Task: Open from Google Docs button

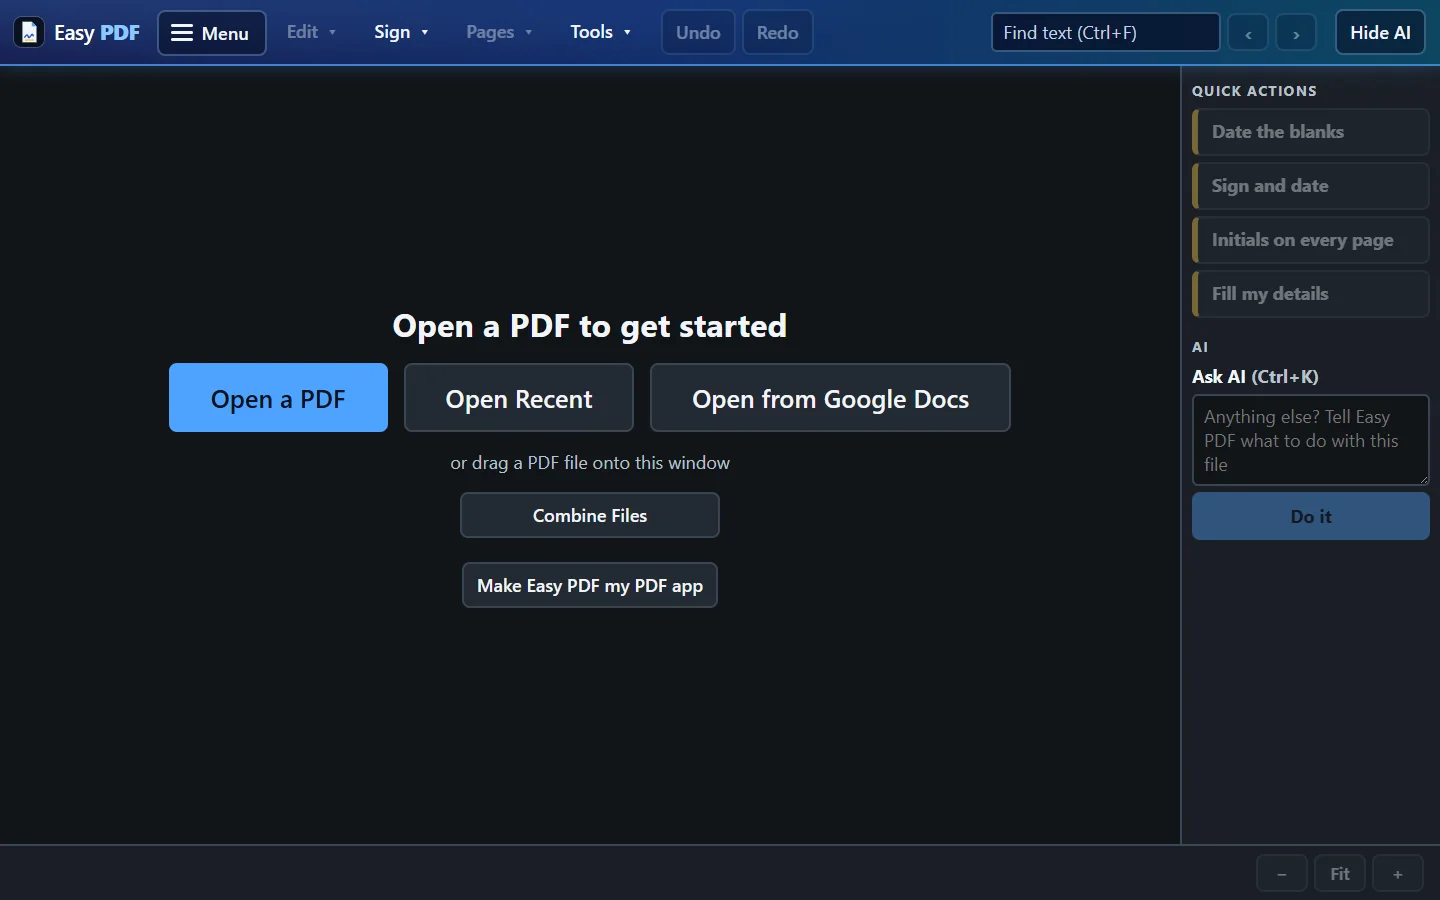Action: pos(830,398)
